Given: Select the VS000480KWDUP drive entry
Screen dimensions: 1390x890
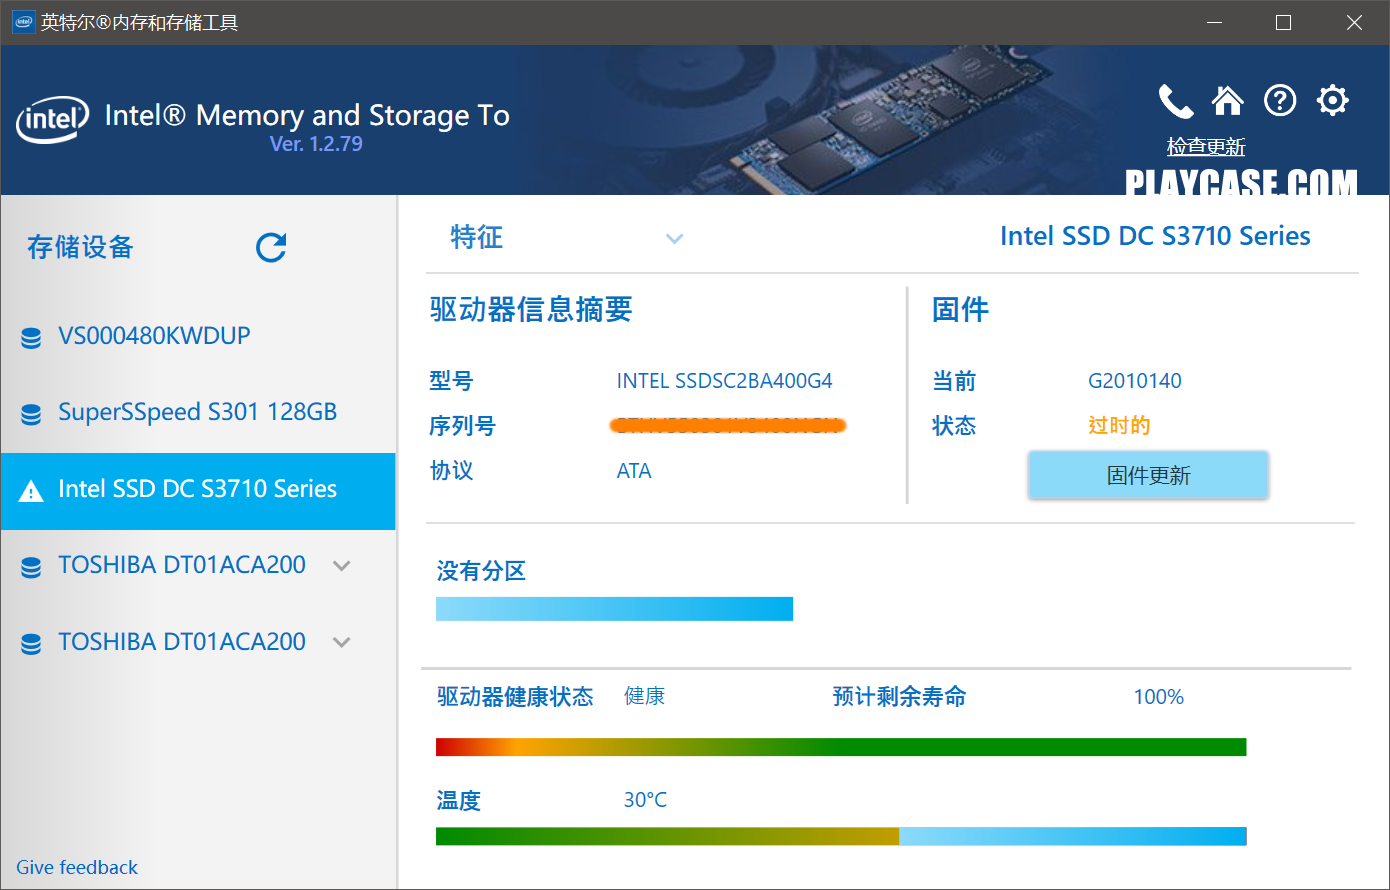Looking at the screenshot, I should [154, 336].
